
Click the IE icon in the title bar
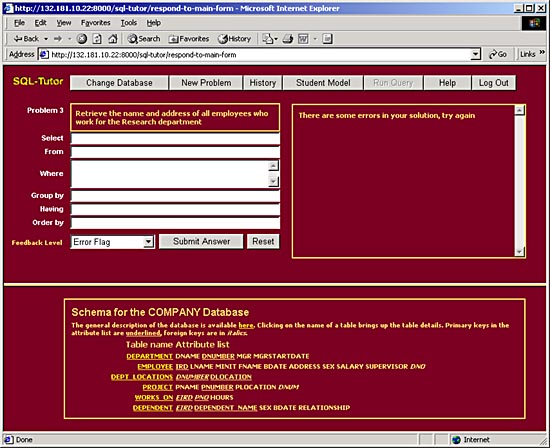pyautogui.click(x=8, y=8)
